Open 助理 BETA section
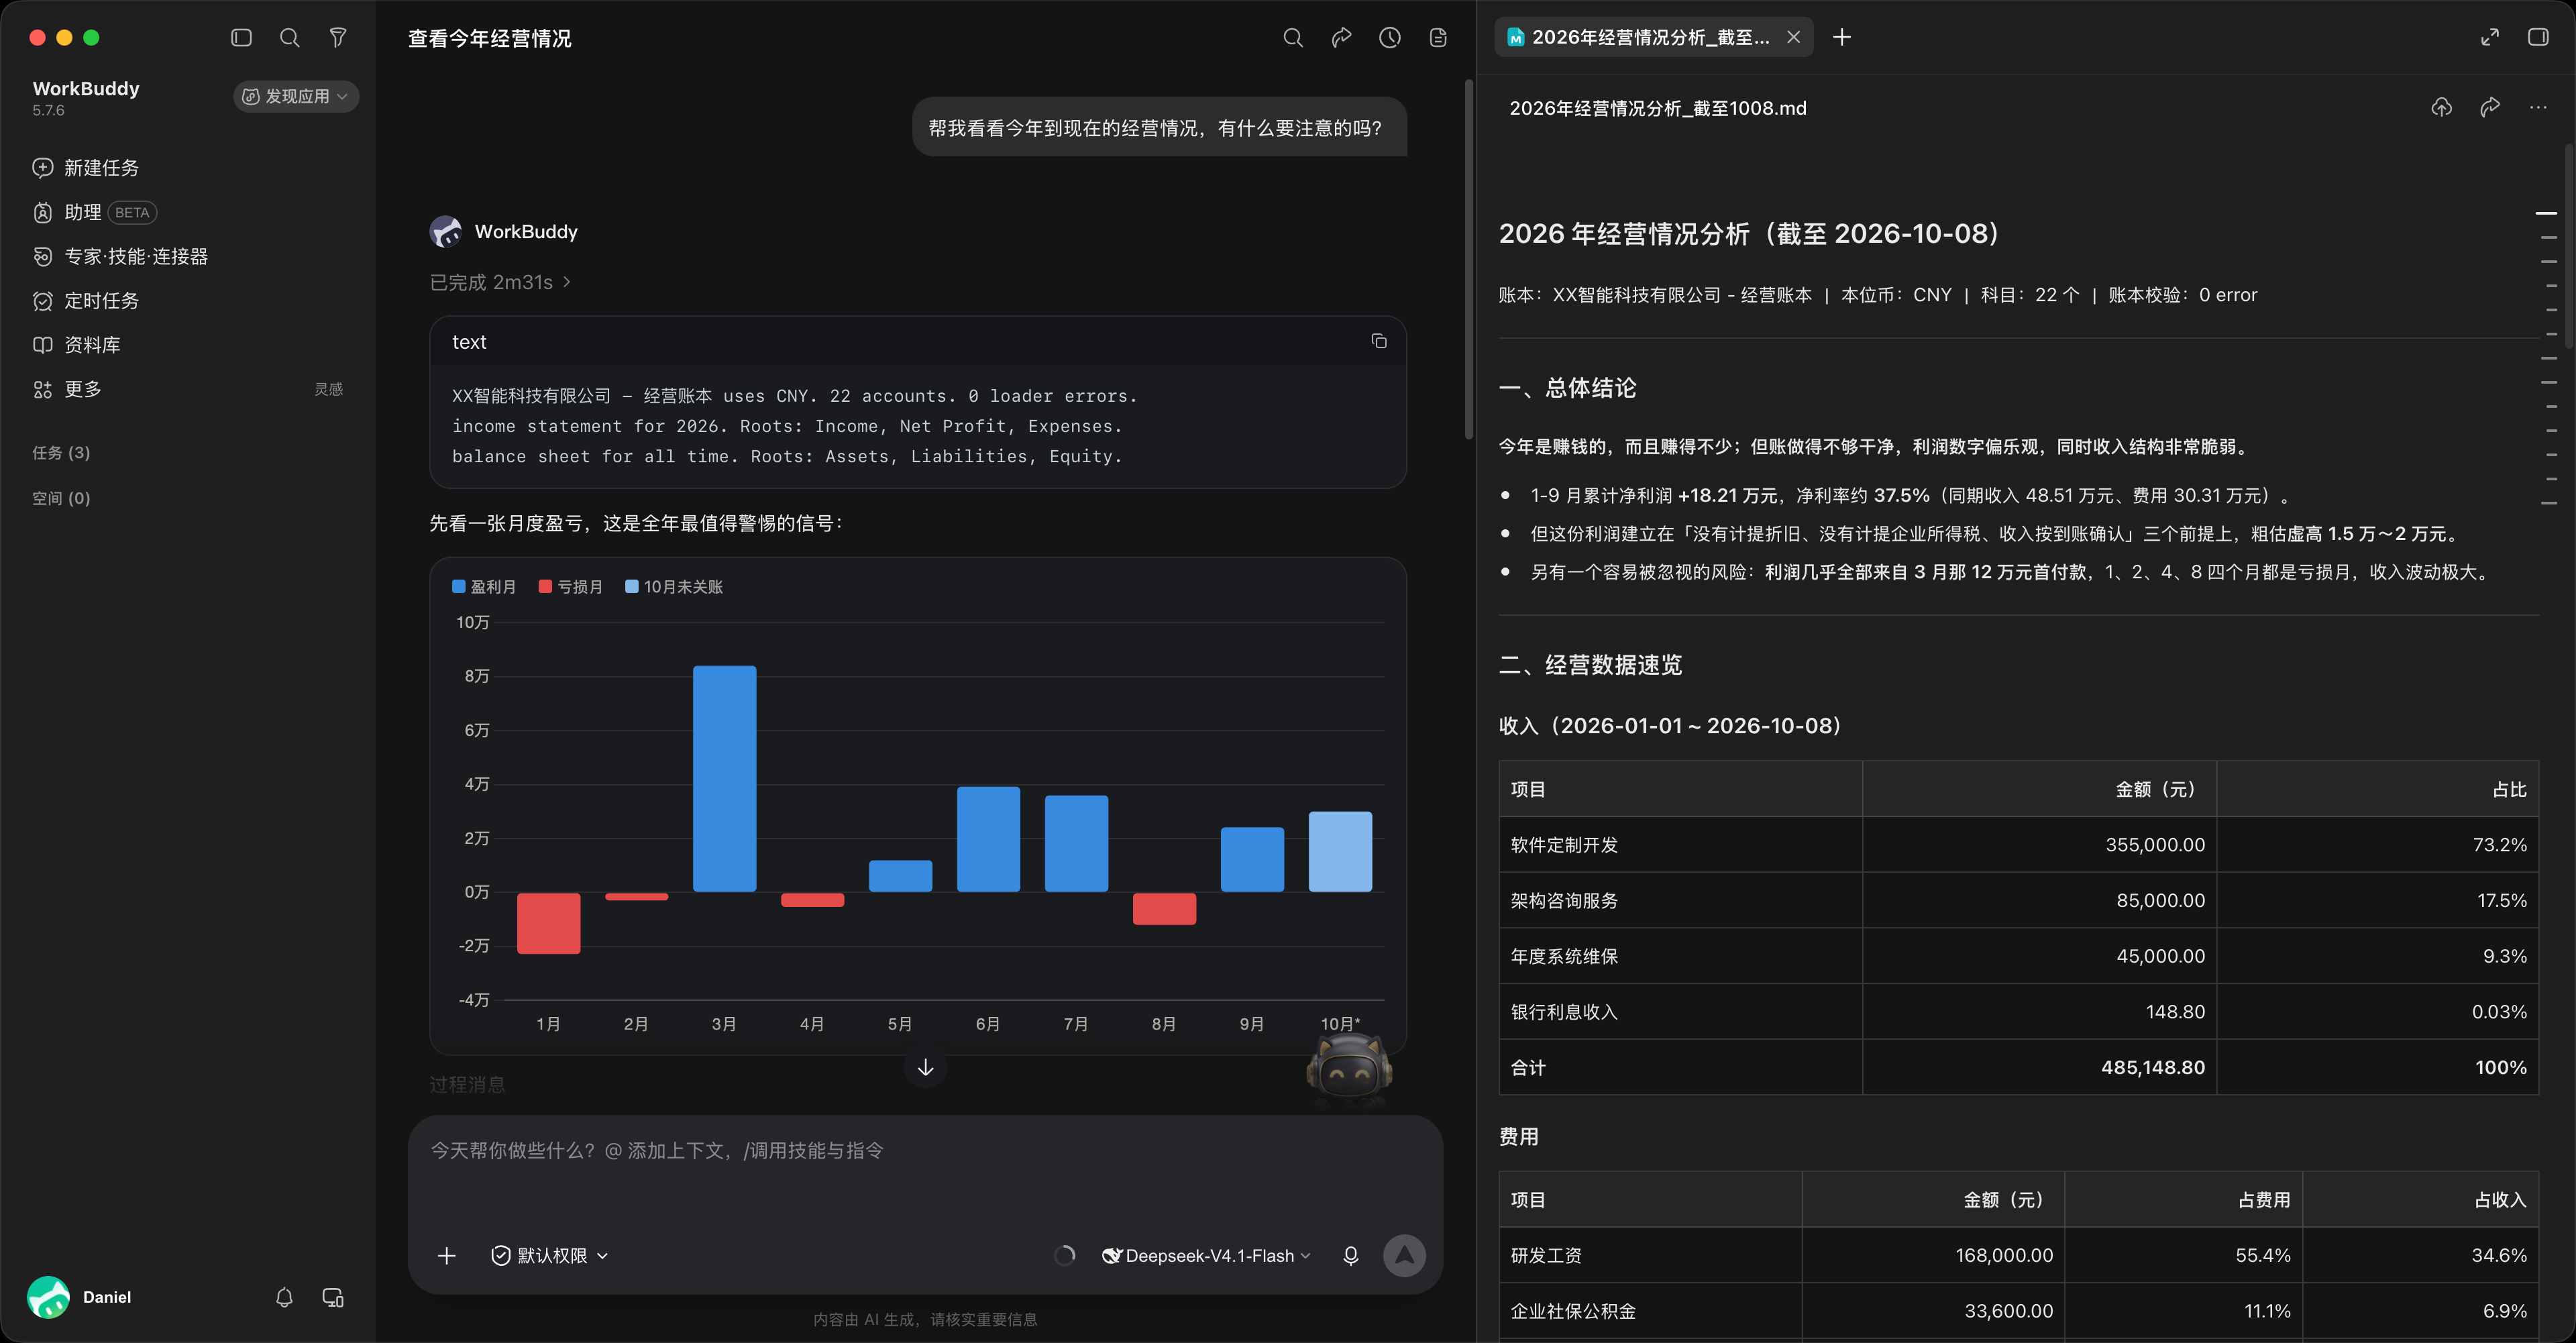Viewport: 2576px width, 1343px height. (95, 212)
